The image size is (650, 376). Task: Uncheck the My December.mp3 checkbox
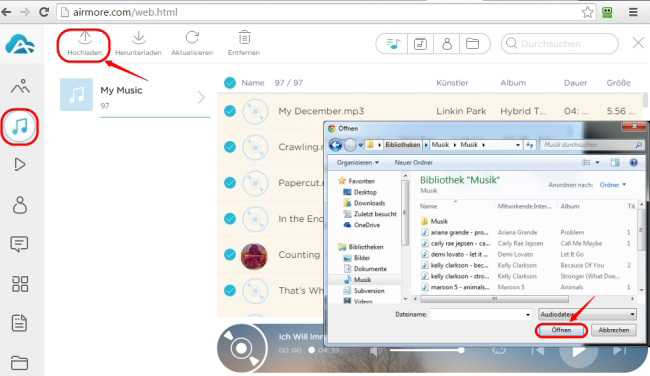pos(230,111)
